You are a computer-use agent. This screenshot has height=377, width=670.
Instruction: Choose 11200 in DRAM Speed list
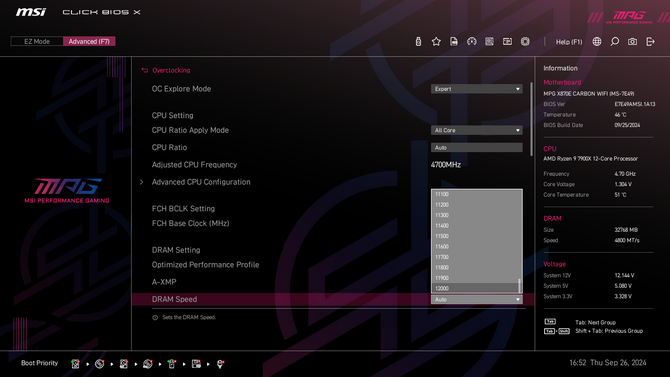pyautogui.click(x=475, y=205)
